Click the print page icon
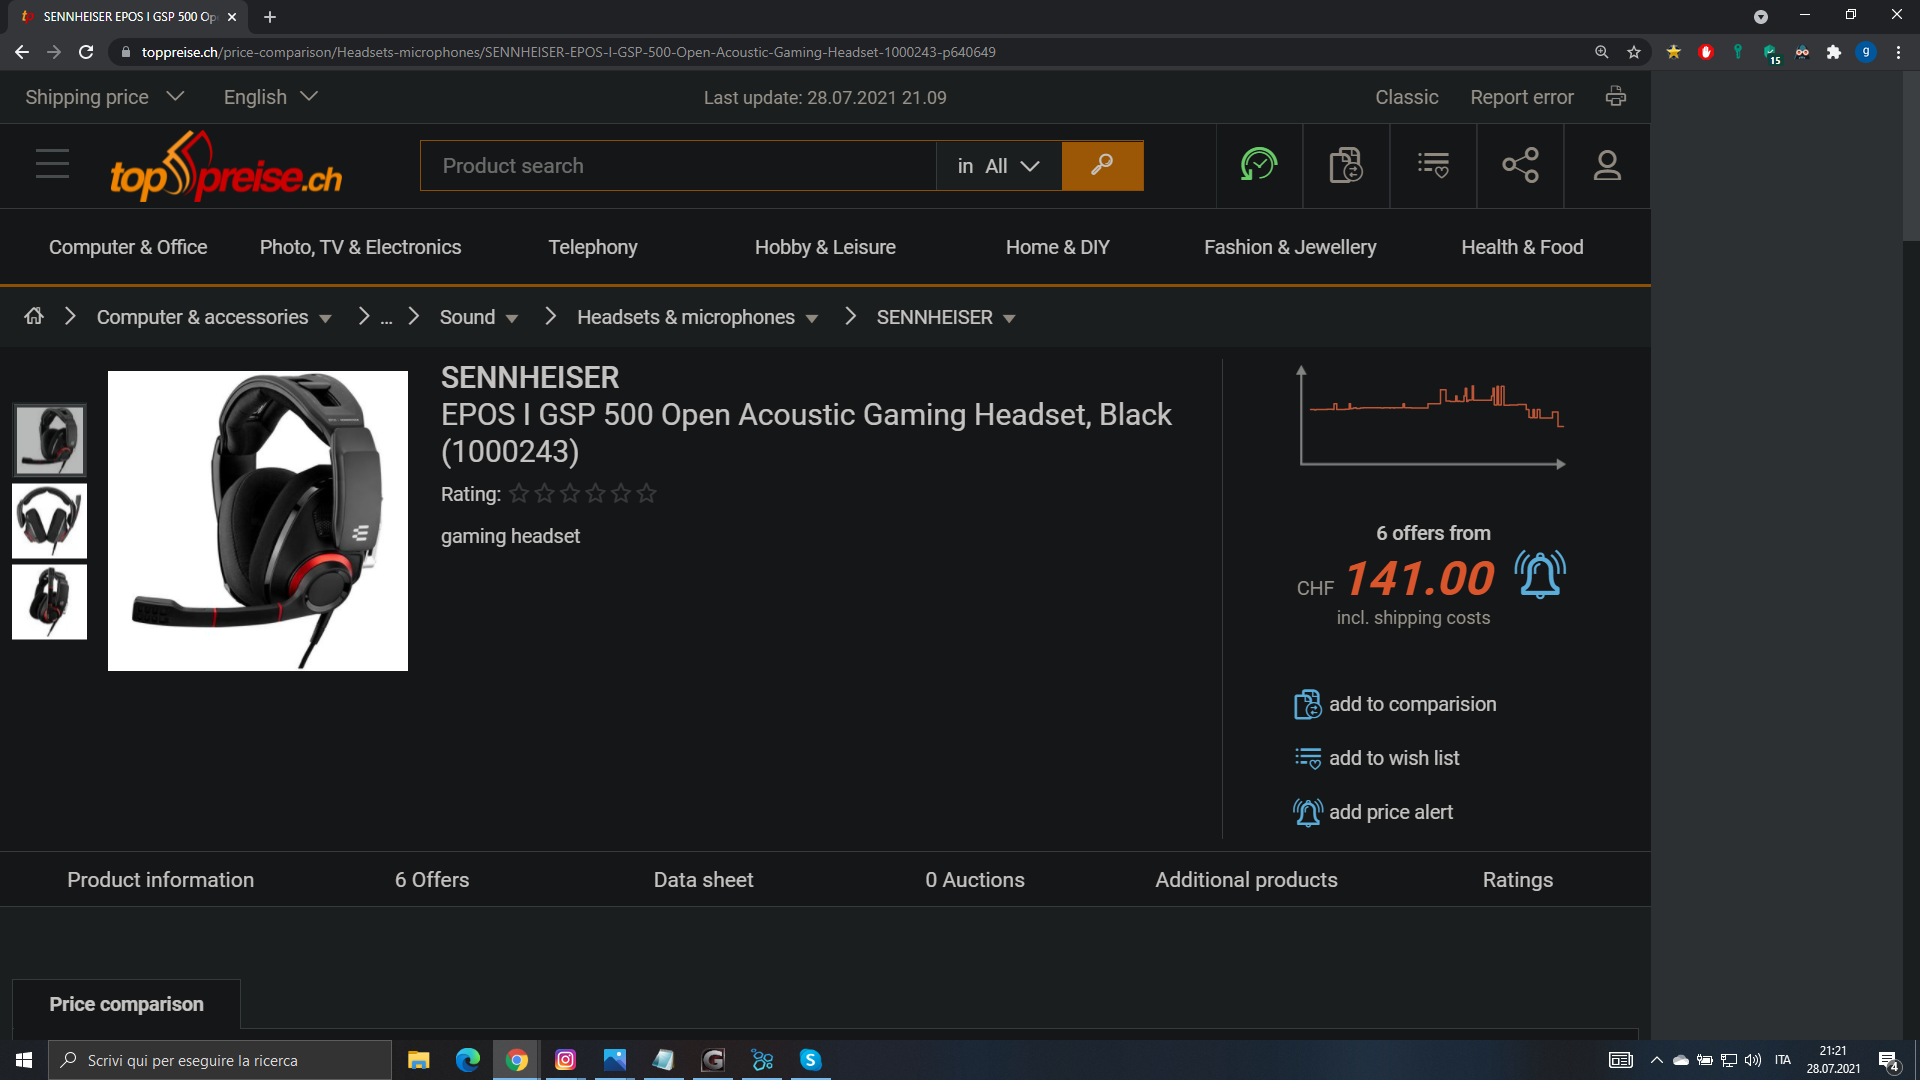The height and width of the screenshot is (1080, 1920). coord(1615,96)
